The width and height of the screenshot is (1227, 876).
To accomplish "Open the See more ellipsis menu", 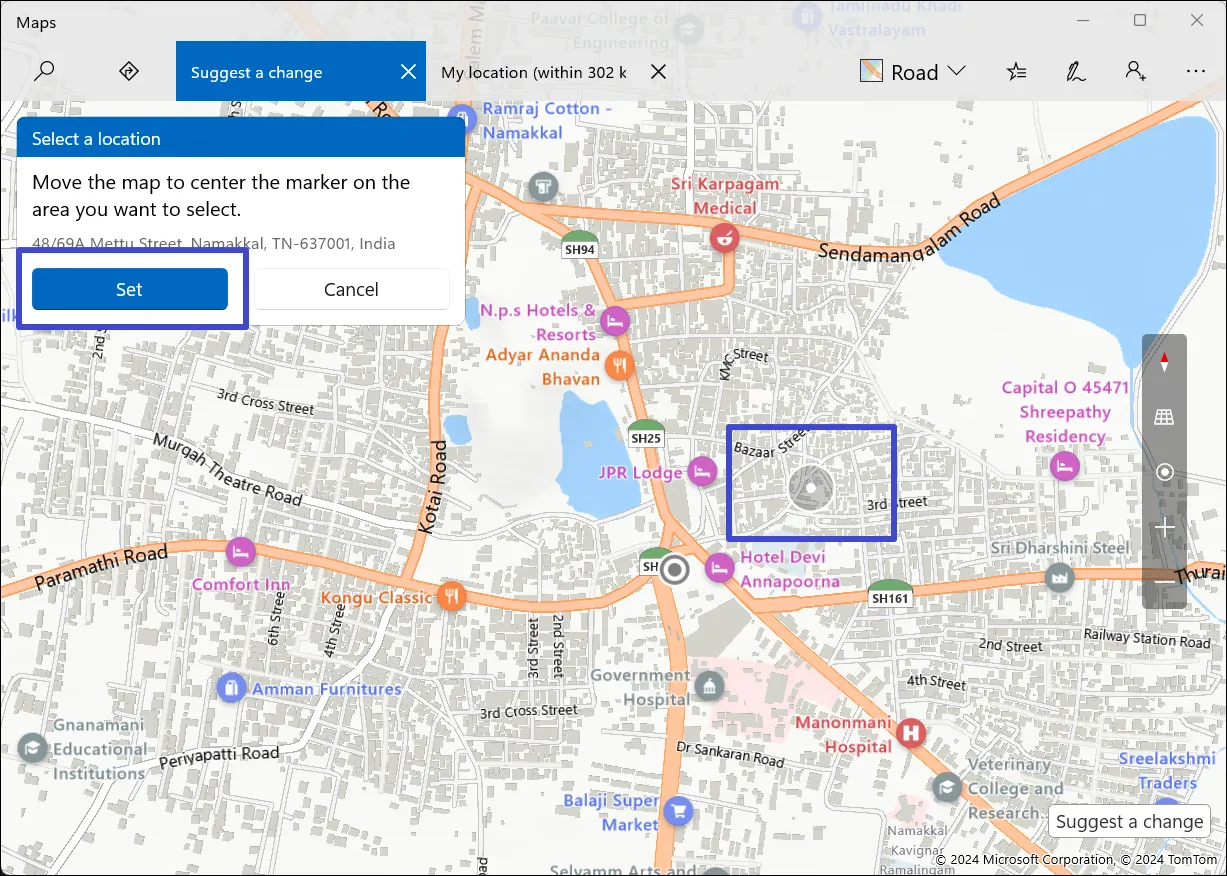I will click(x=1195, y=71).
